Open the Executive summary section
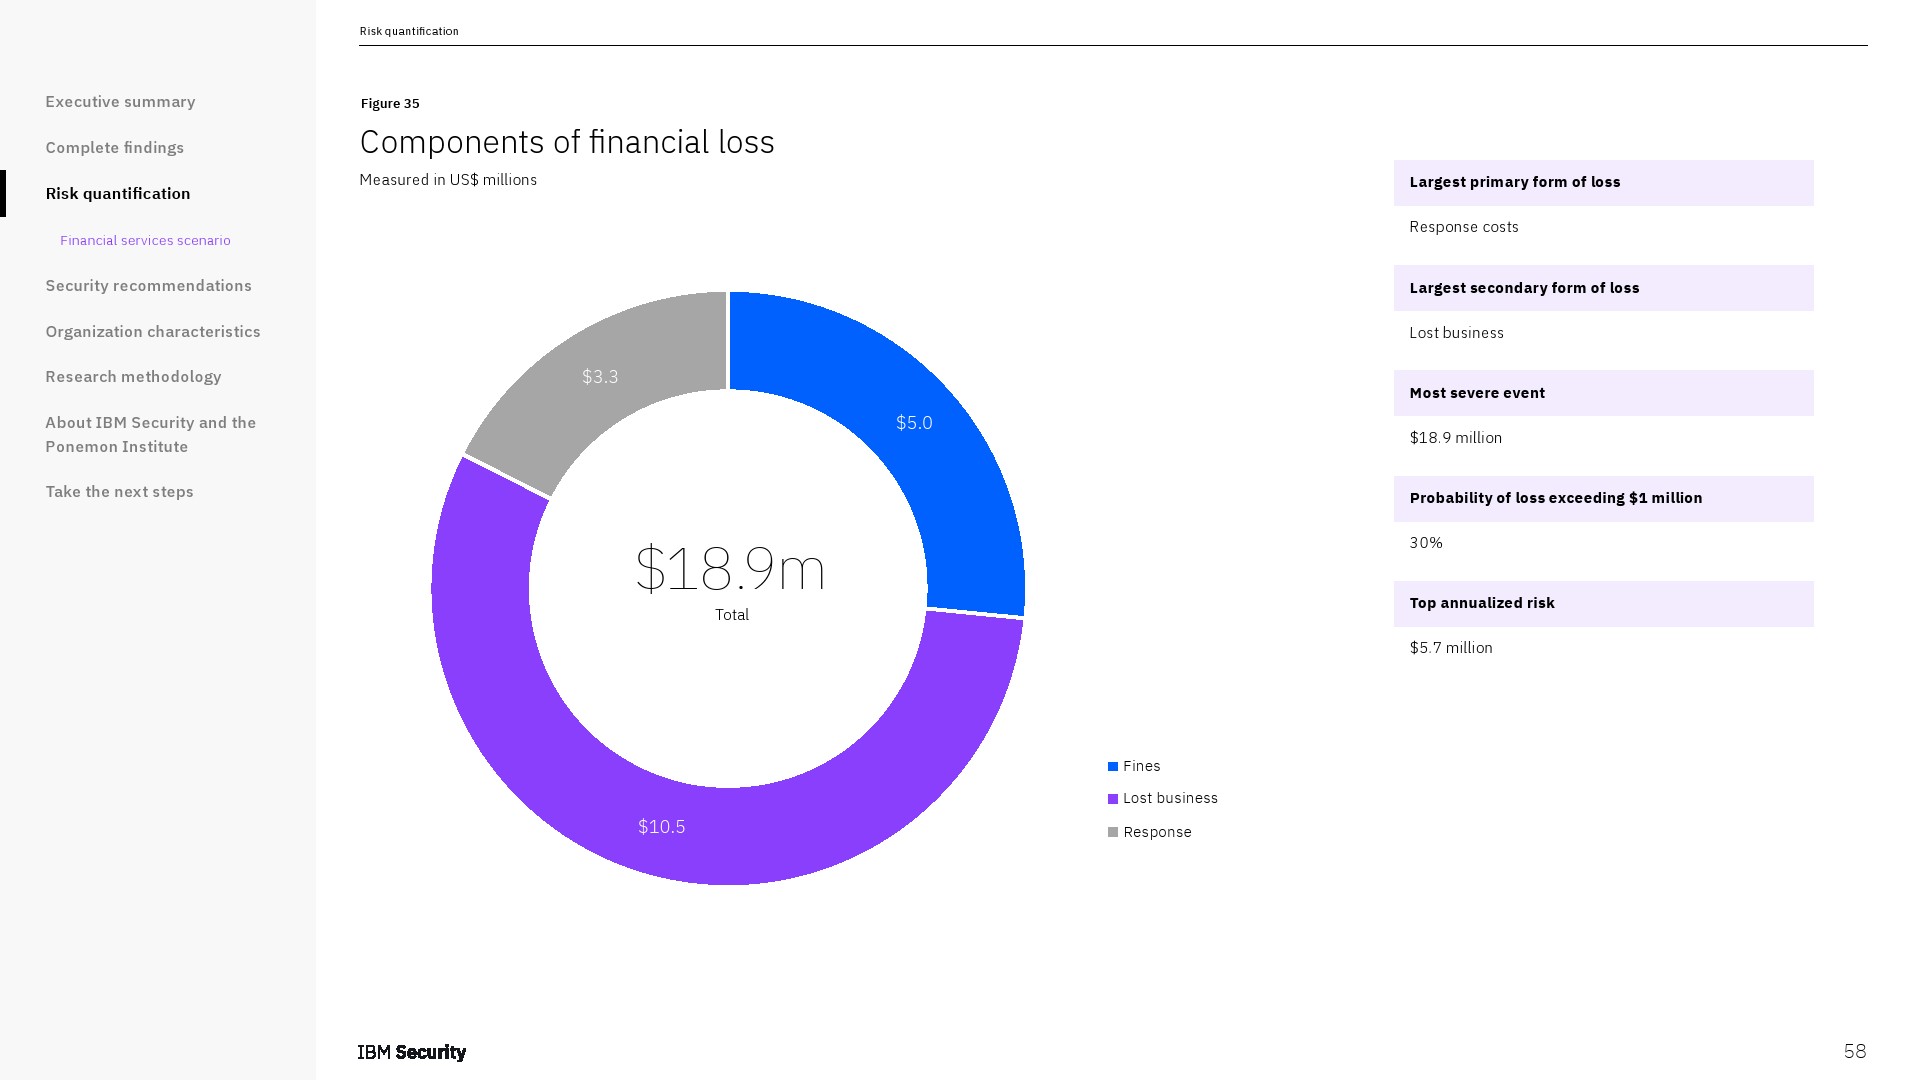1920x1080 pixels. pos(120,102)
